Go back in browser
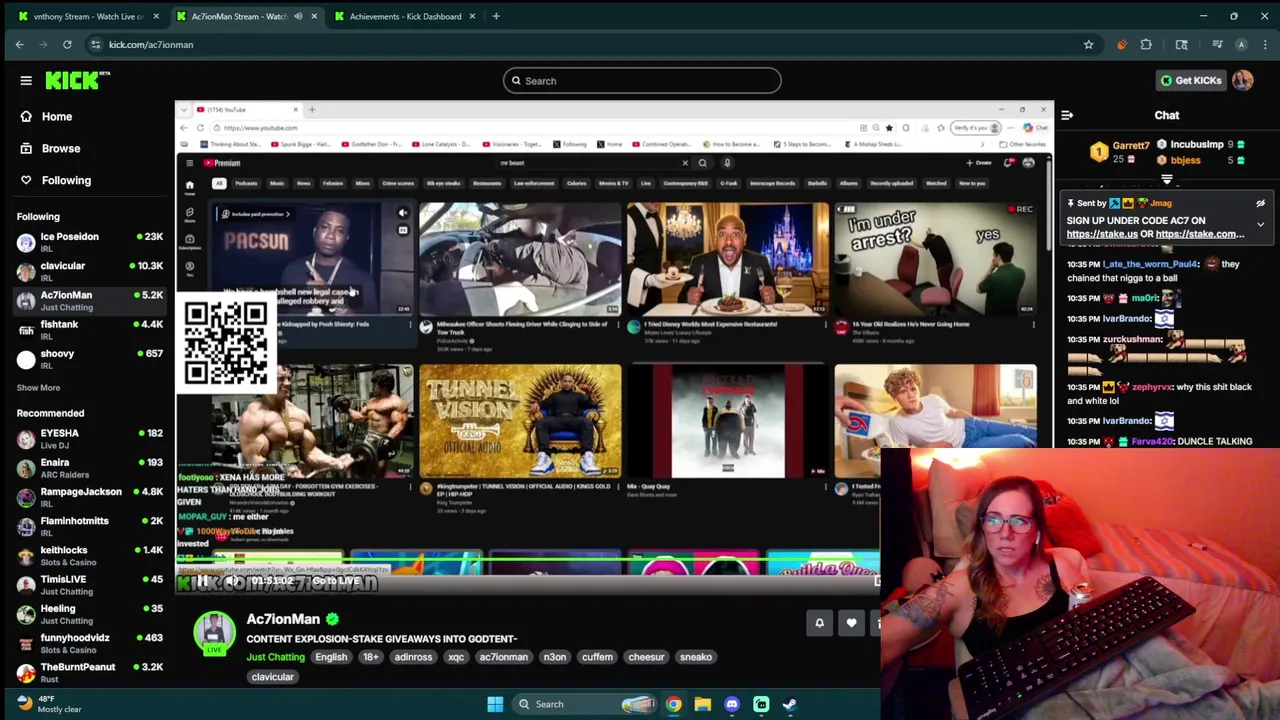This screenshot has width=1280, height=720. pyautogui.click(x=19, y=45)
